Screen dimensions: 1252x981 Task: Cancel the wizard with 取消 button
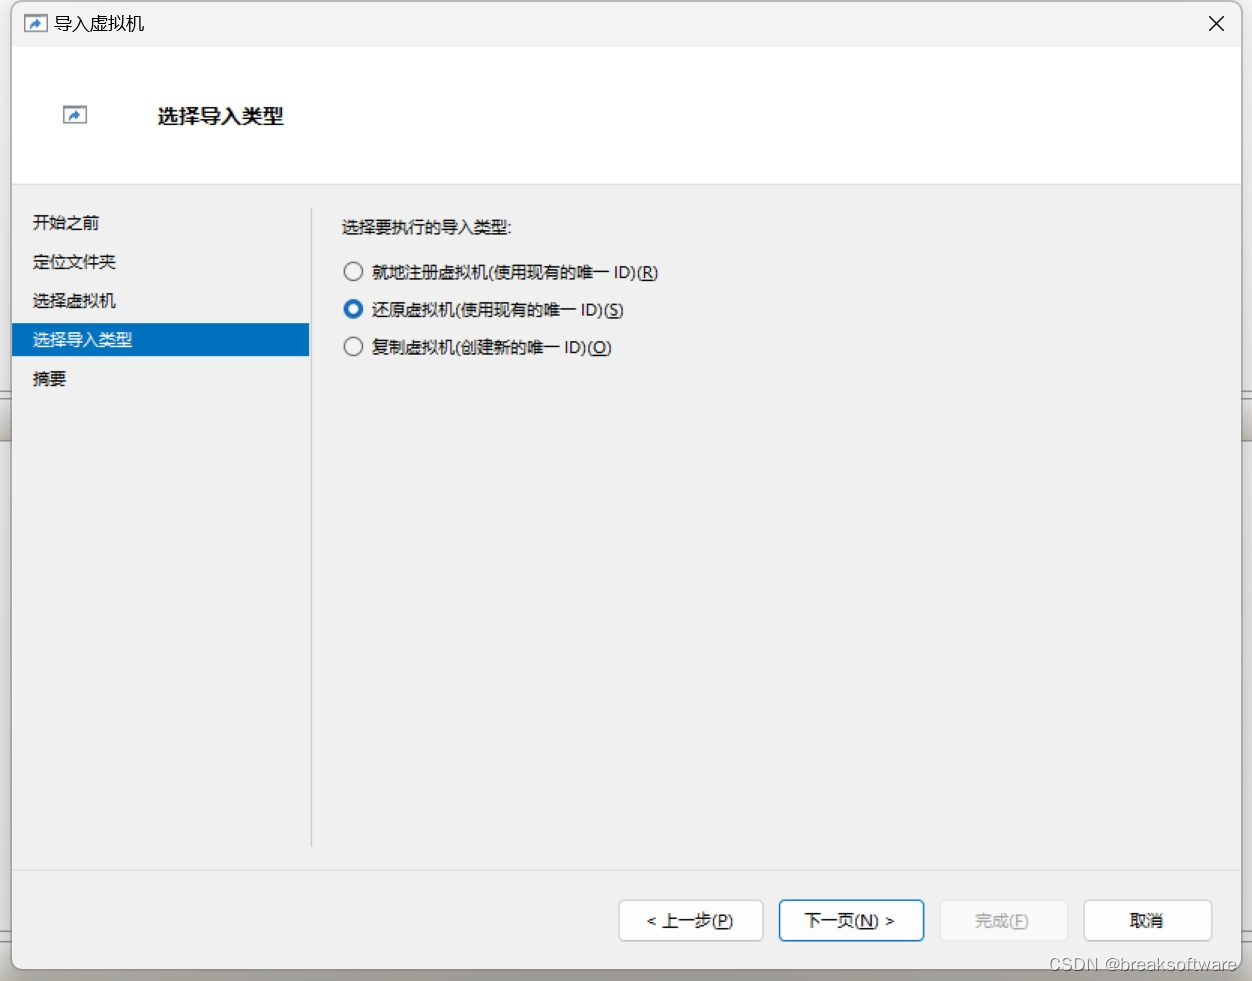pyautogui.click(x=1146, y=920)
